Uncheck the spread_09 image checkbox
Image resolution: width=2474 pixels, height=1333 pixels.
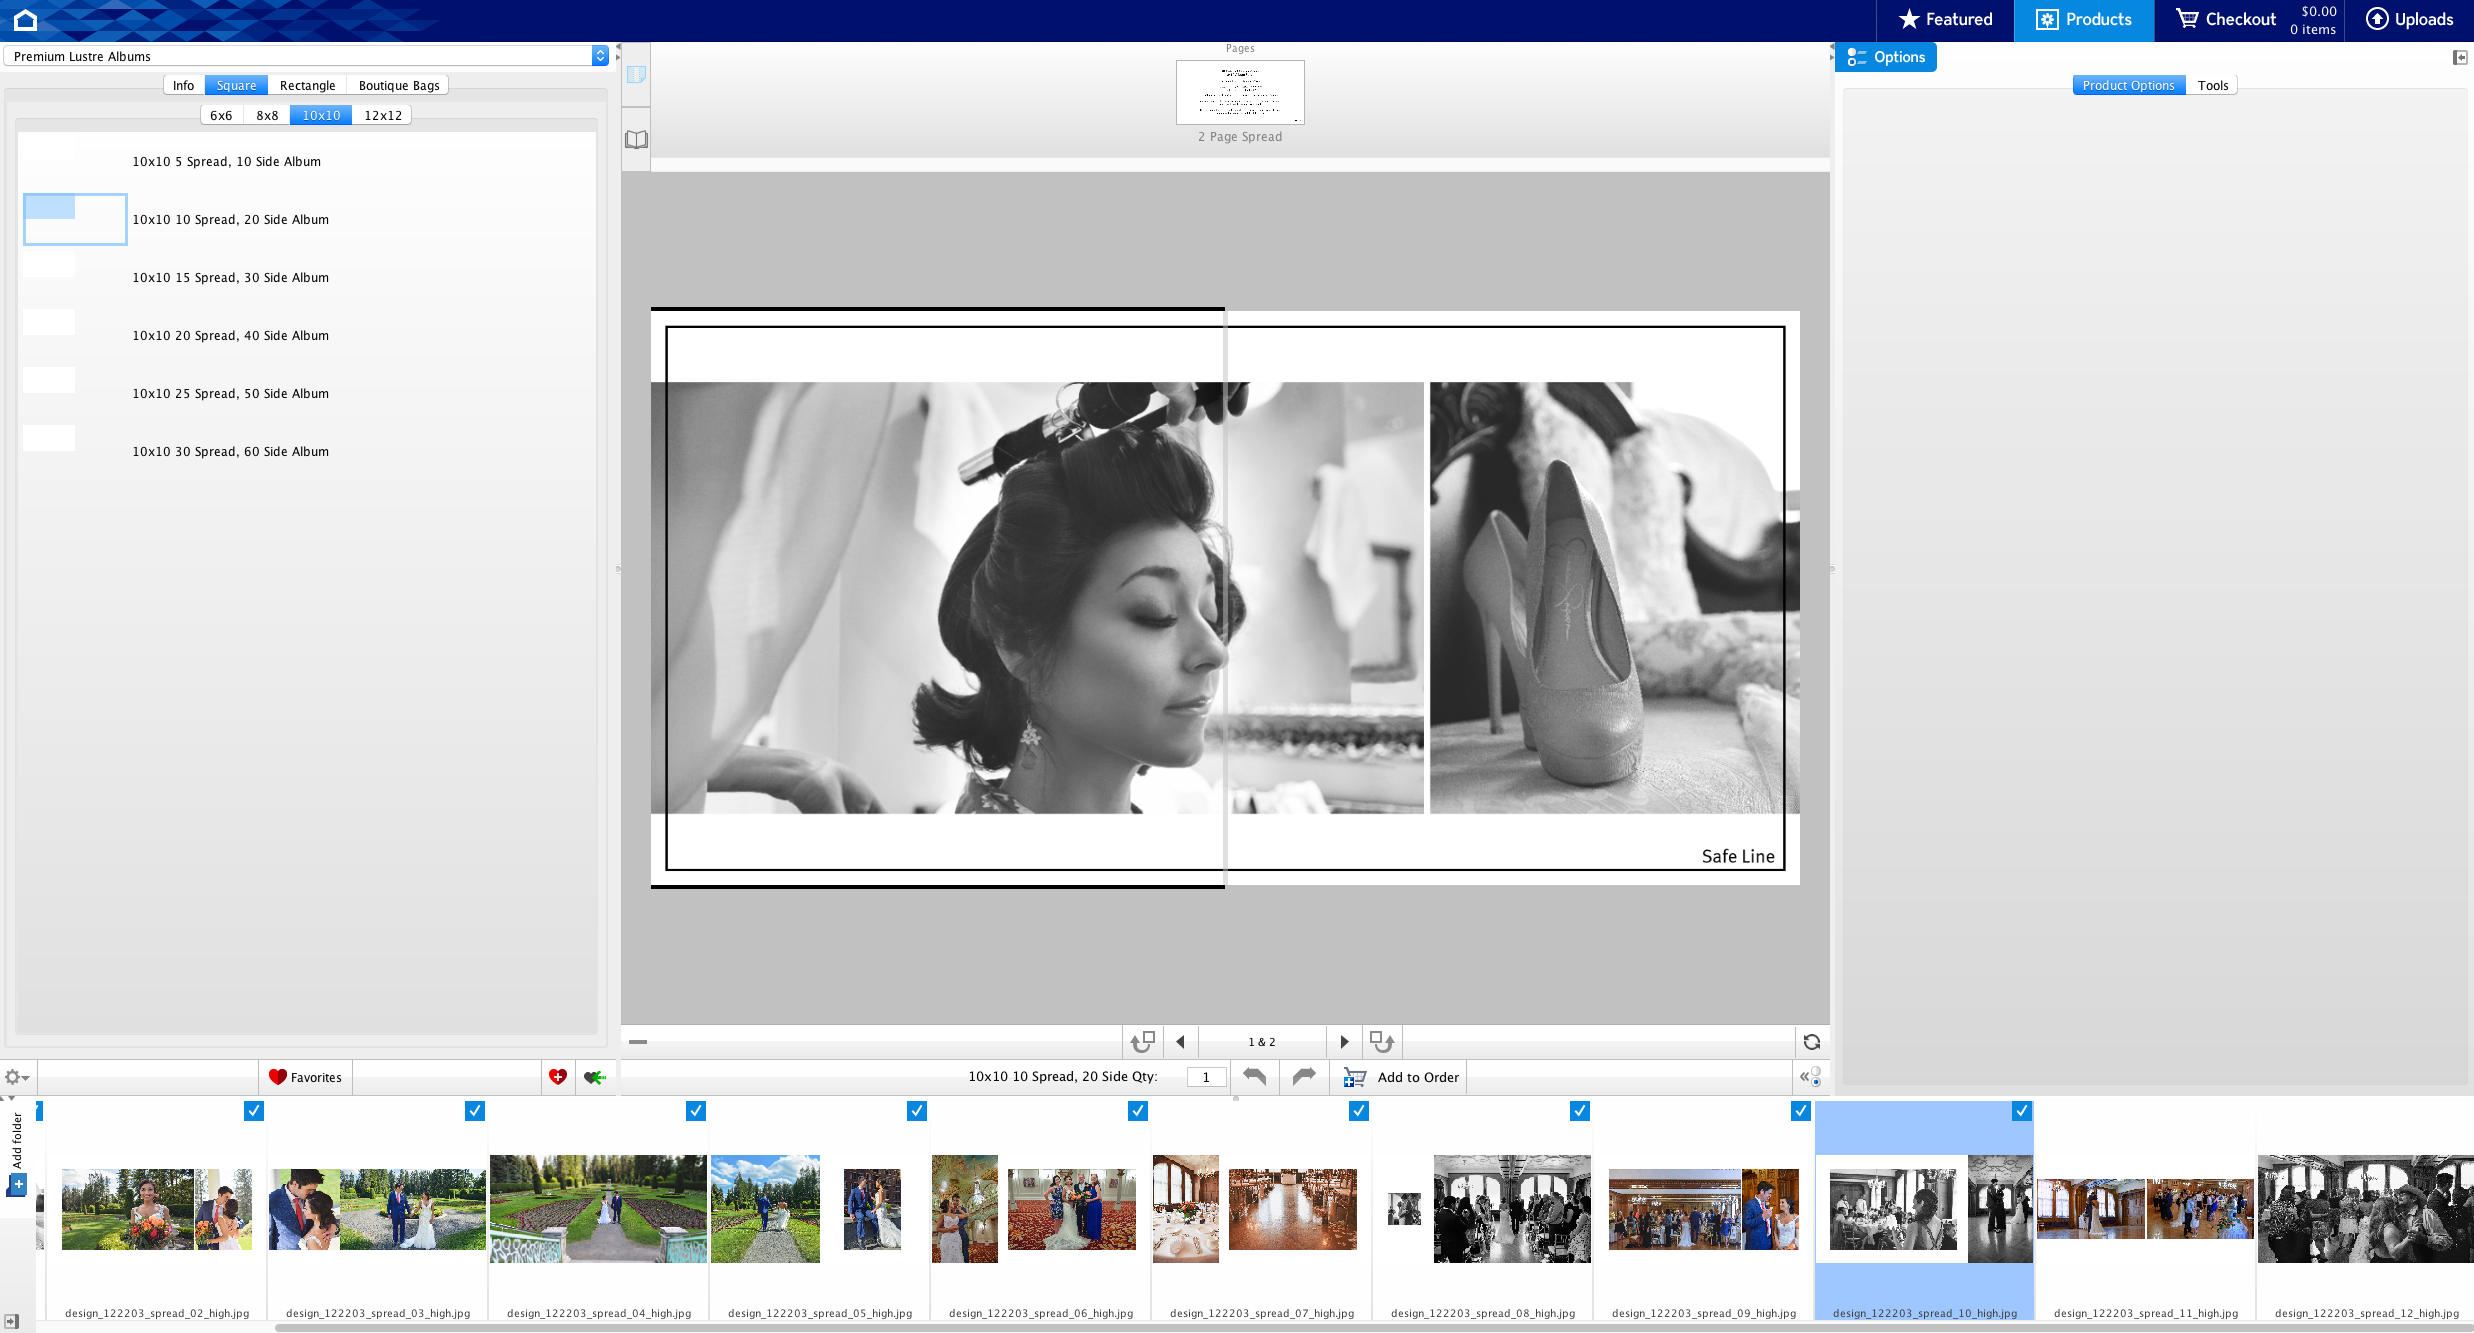point(1801,1111)
